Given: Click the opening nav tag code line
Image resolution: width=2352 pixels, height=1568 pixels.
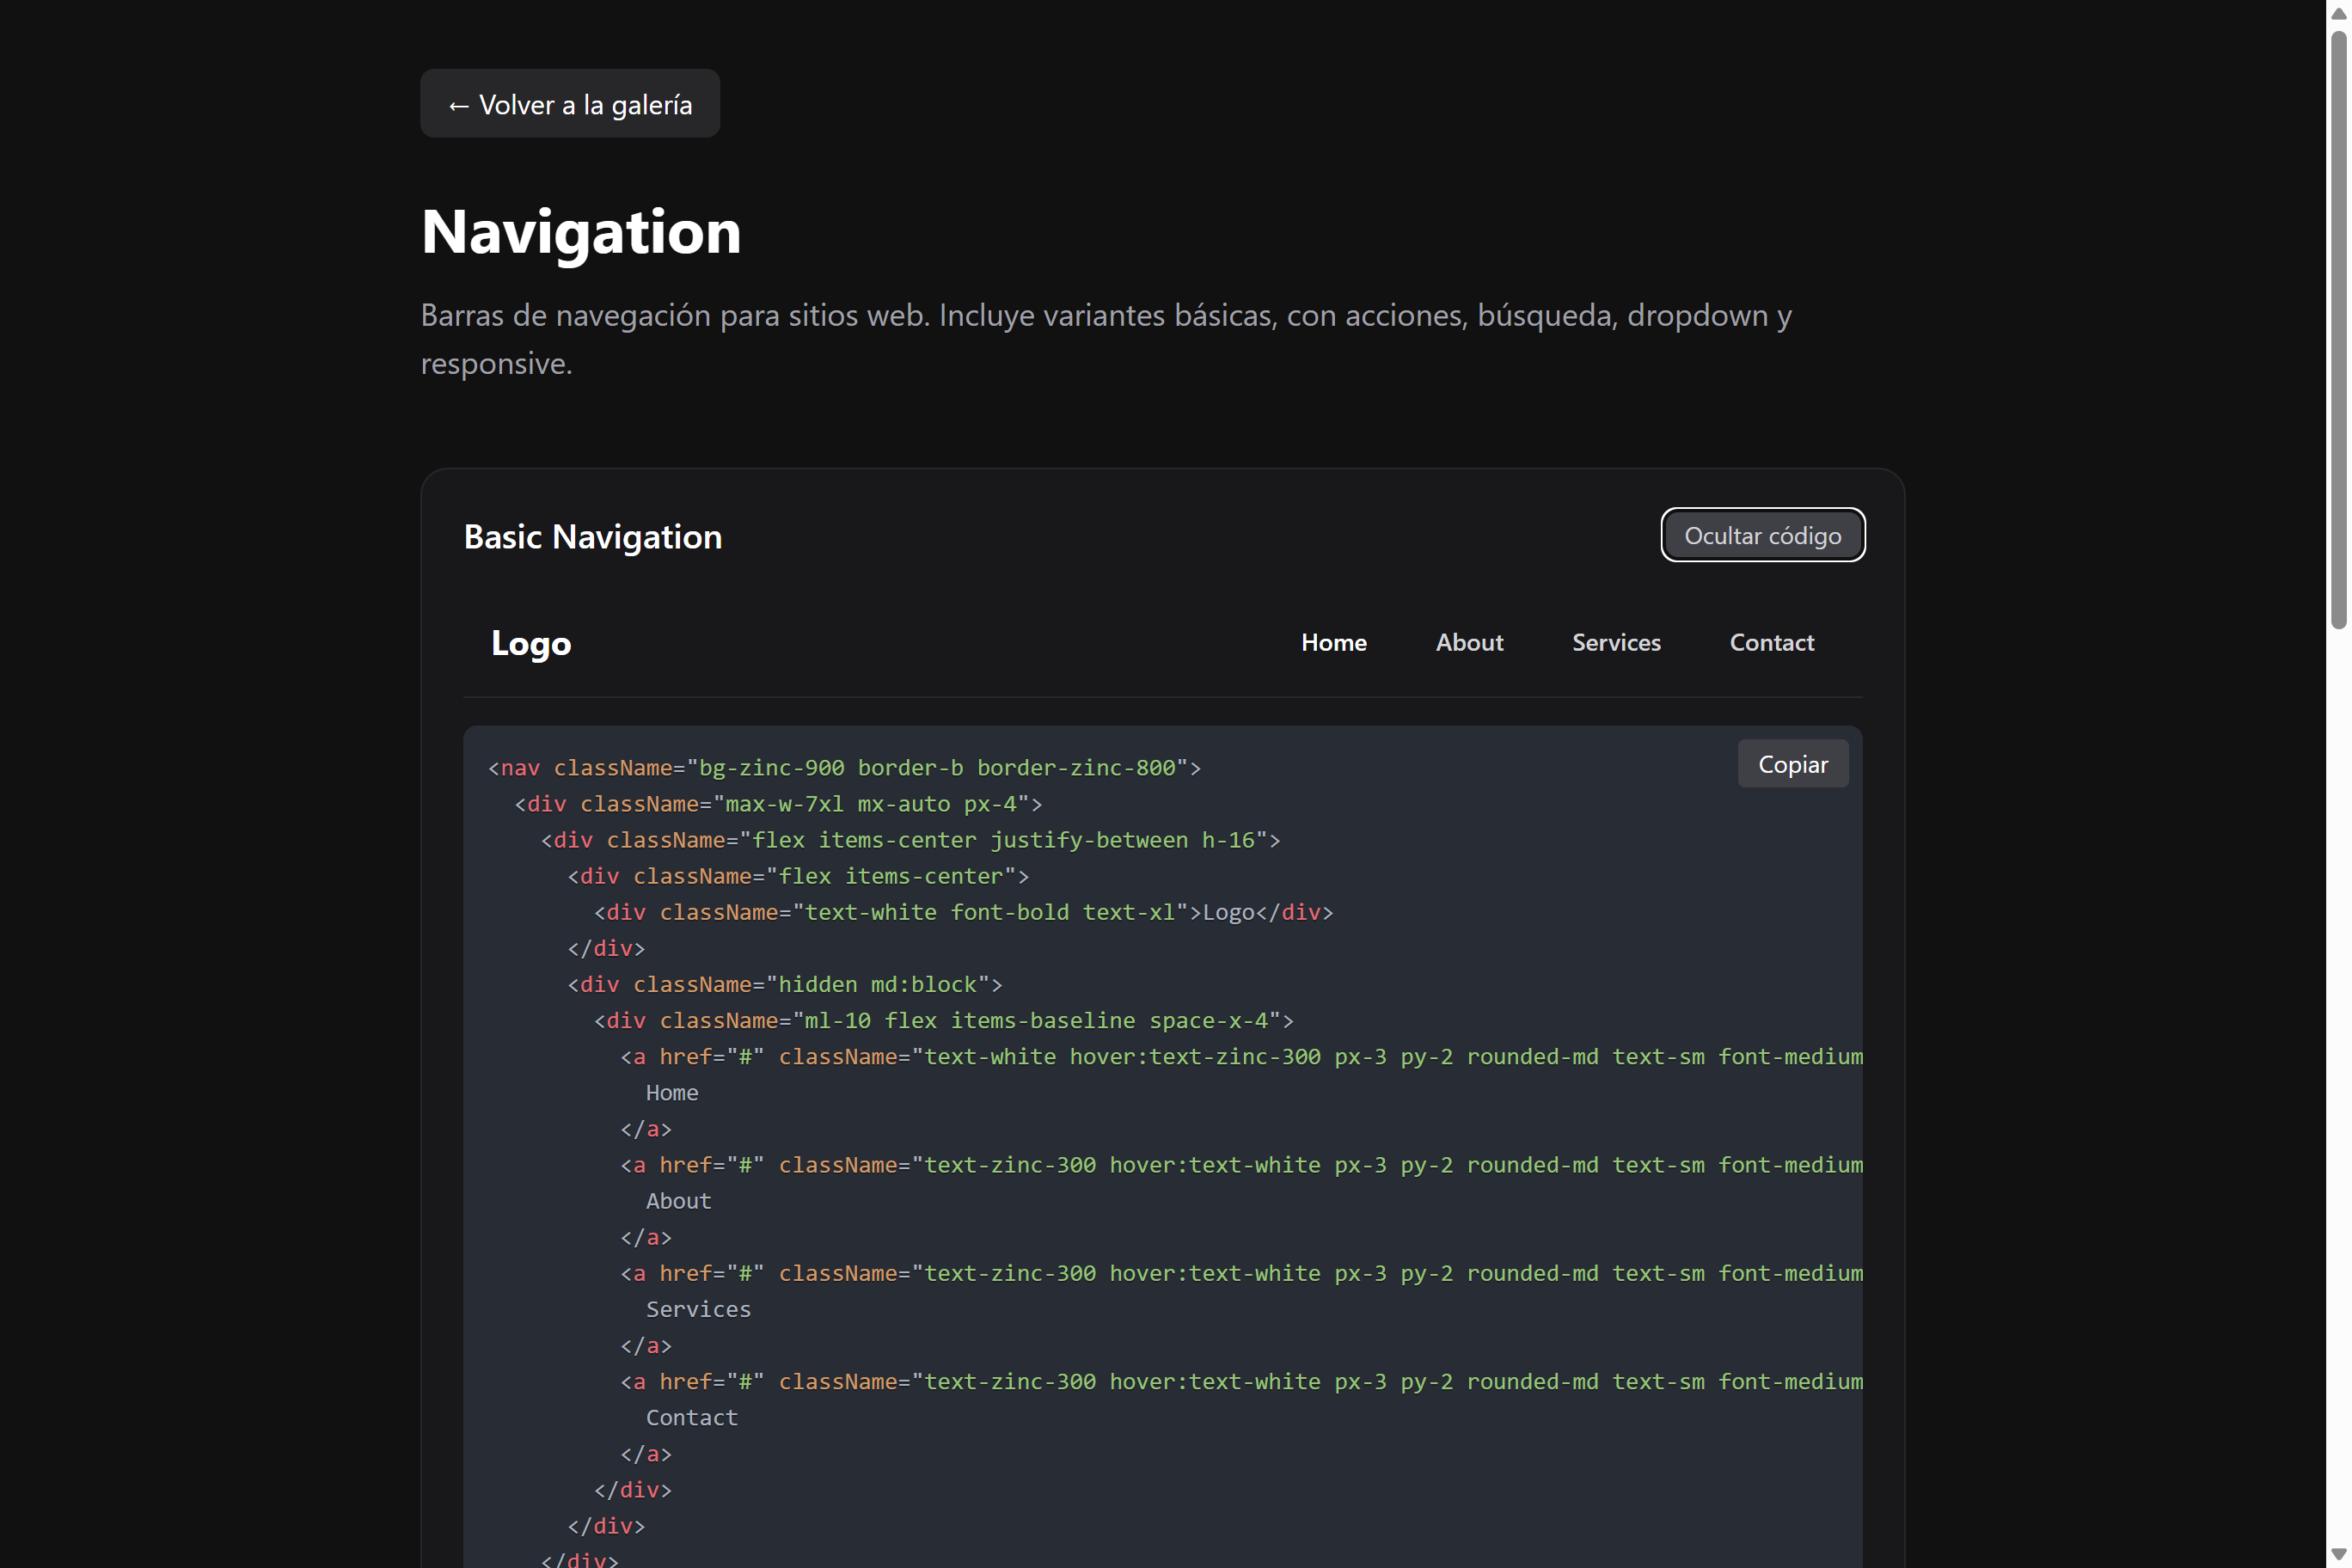Looking at the screenshot, I should tap(844, 768).
